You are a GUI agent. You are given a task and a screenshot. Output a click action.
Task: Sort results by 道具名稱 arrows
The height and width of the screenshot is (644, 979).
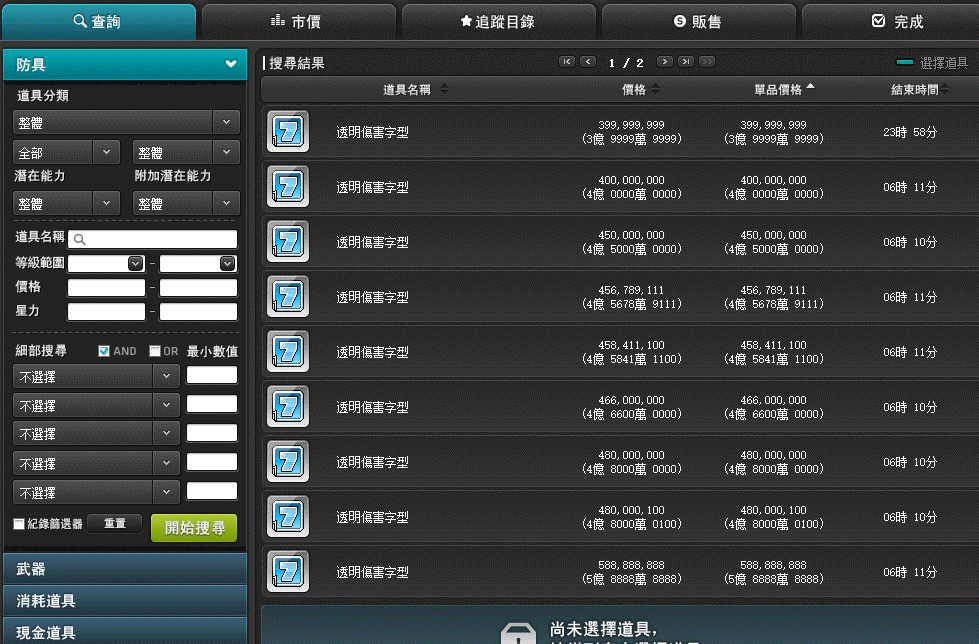(x=444, y=89)
